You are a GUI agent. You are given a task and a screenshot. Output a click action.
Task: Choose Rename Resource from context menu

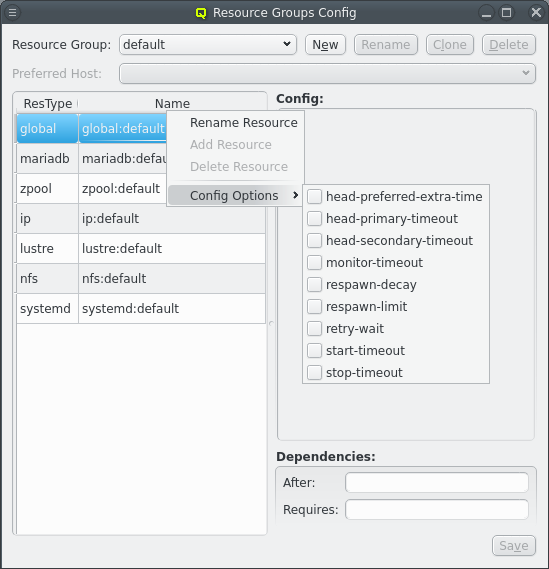coord(235,123)
